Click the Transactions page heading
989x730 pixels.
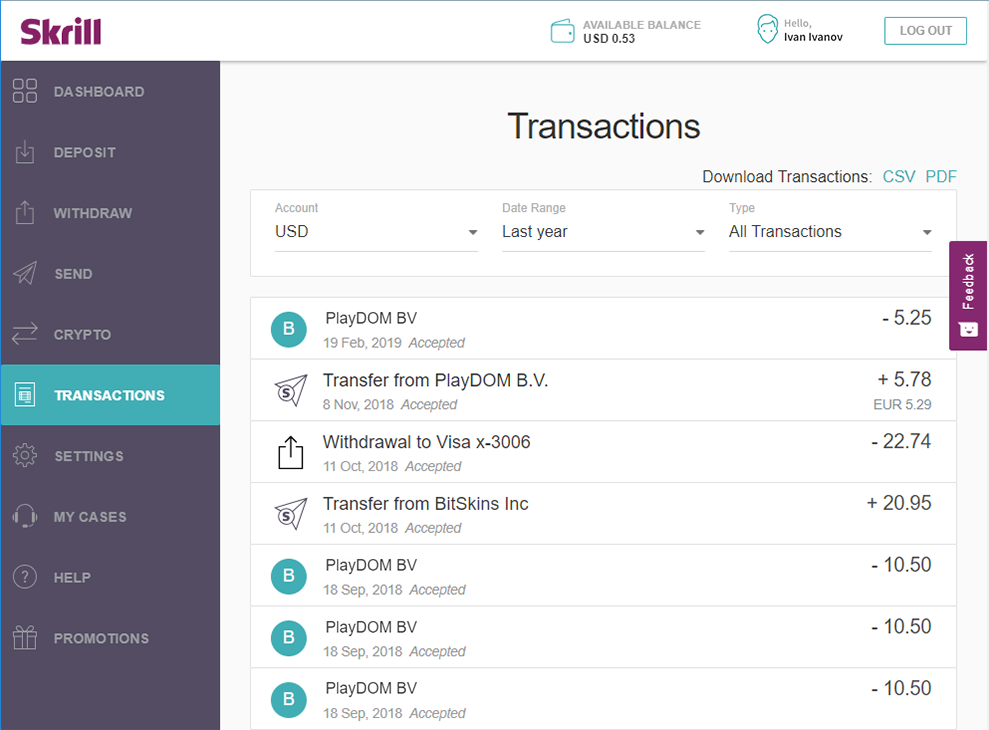click(x=604, y=126)
